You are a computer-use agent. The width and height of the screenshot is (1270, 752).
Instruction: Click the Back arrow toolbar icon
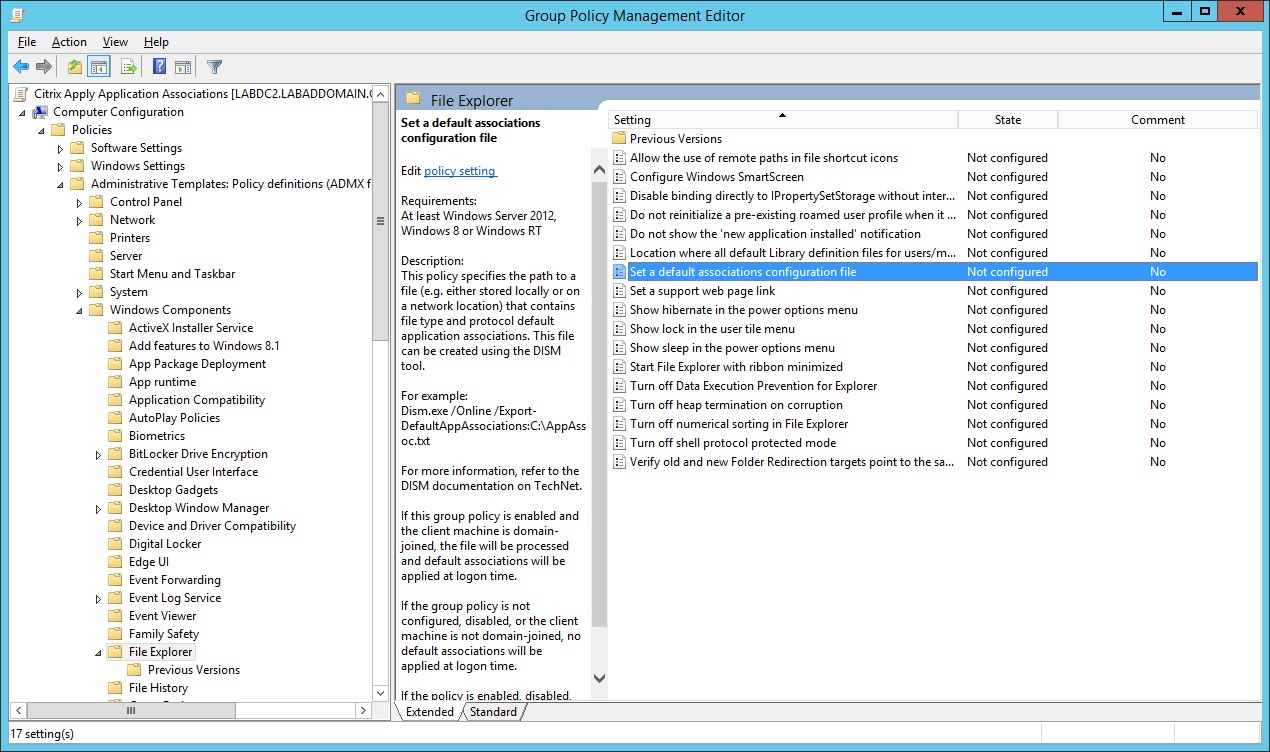21,67
